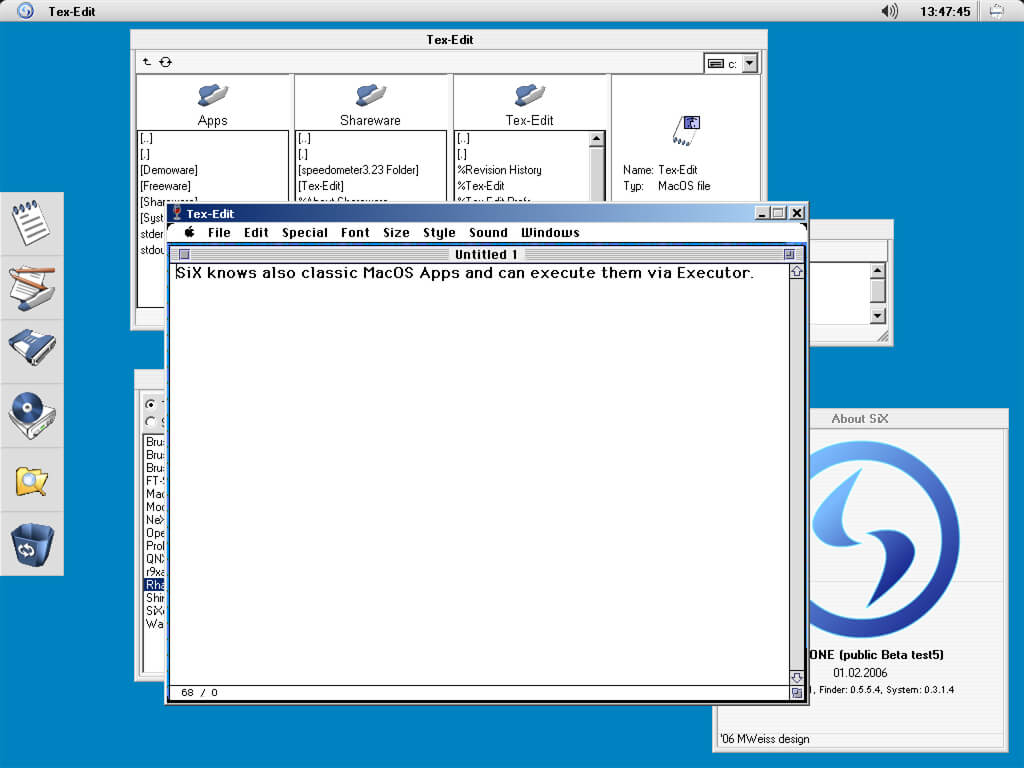This screenshot has height=768, width=1024.
Task: Open the Apple menu in Tex-Edit
Action: pos(189,232)
